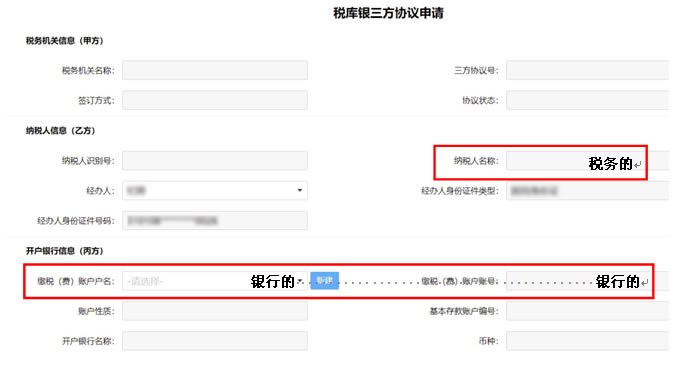Click into the 签订方式 field

point(215,100)
